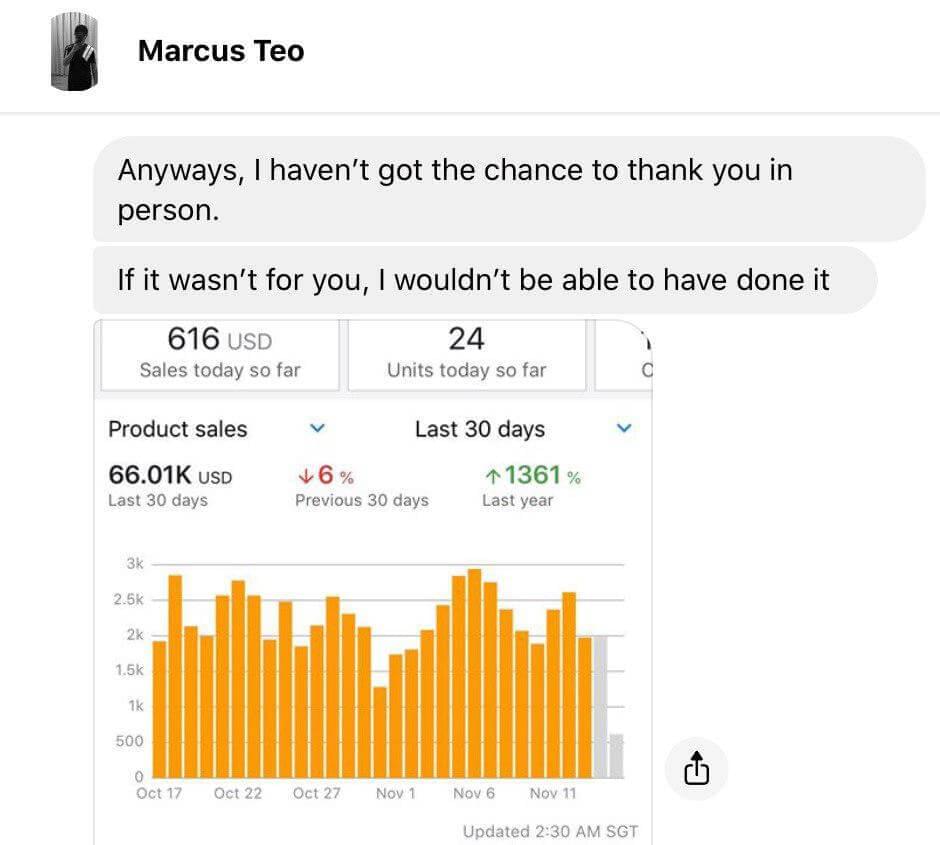
Task: Expand the Product sales dropdown chevron
Action: (317, 428)
